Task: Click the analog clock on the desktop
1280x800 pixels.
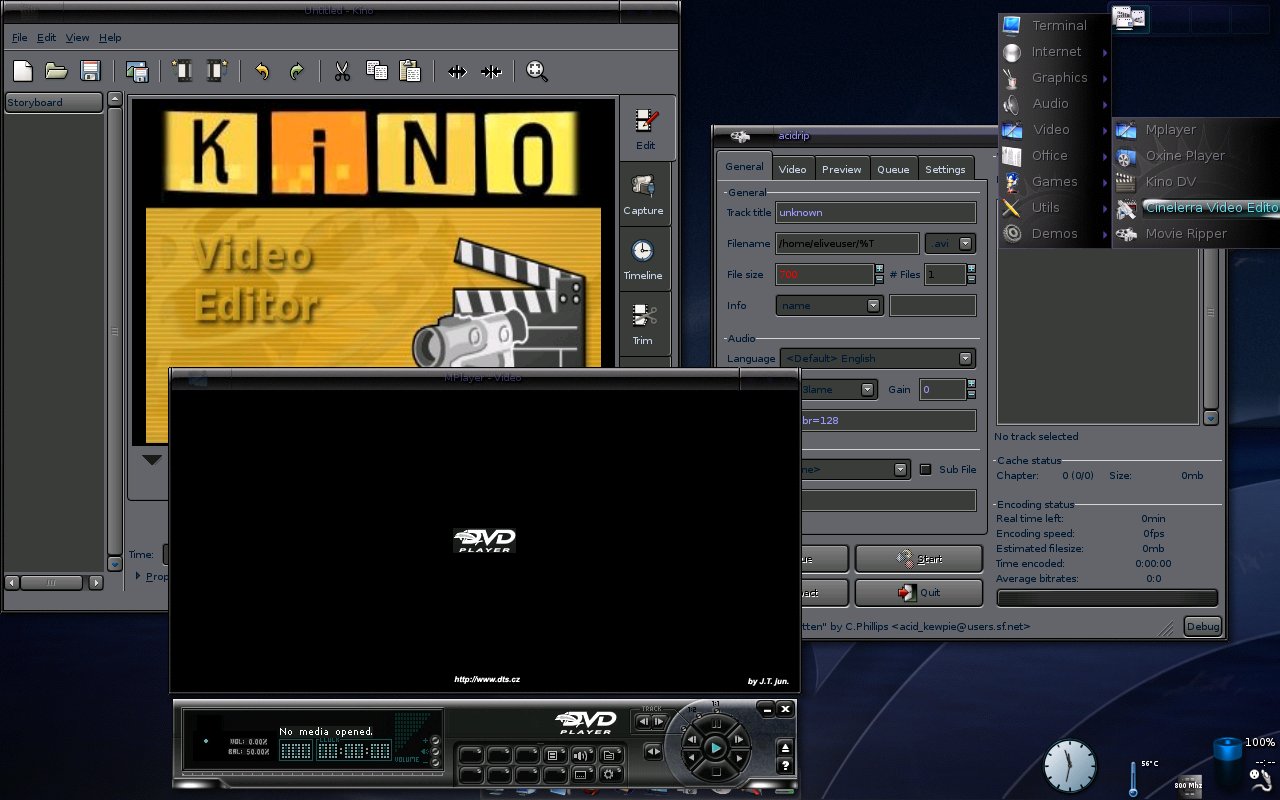Action: click(1069, 767)
